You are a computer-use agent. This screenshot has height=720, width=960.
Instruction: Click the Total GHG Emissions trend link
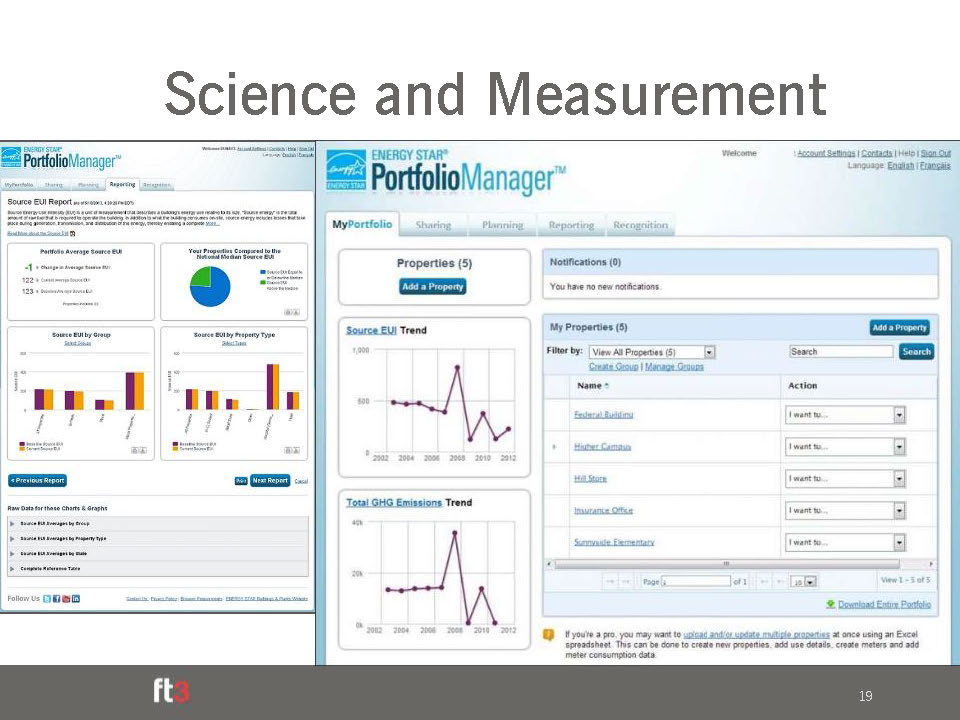click(394, 503)
